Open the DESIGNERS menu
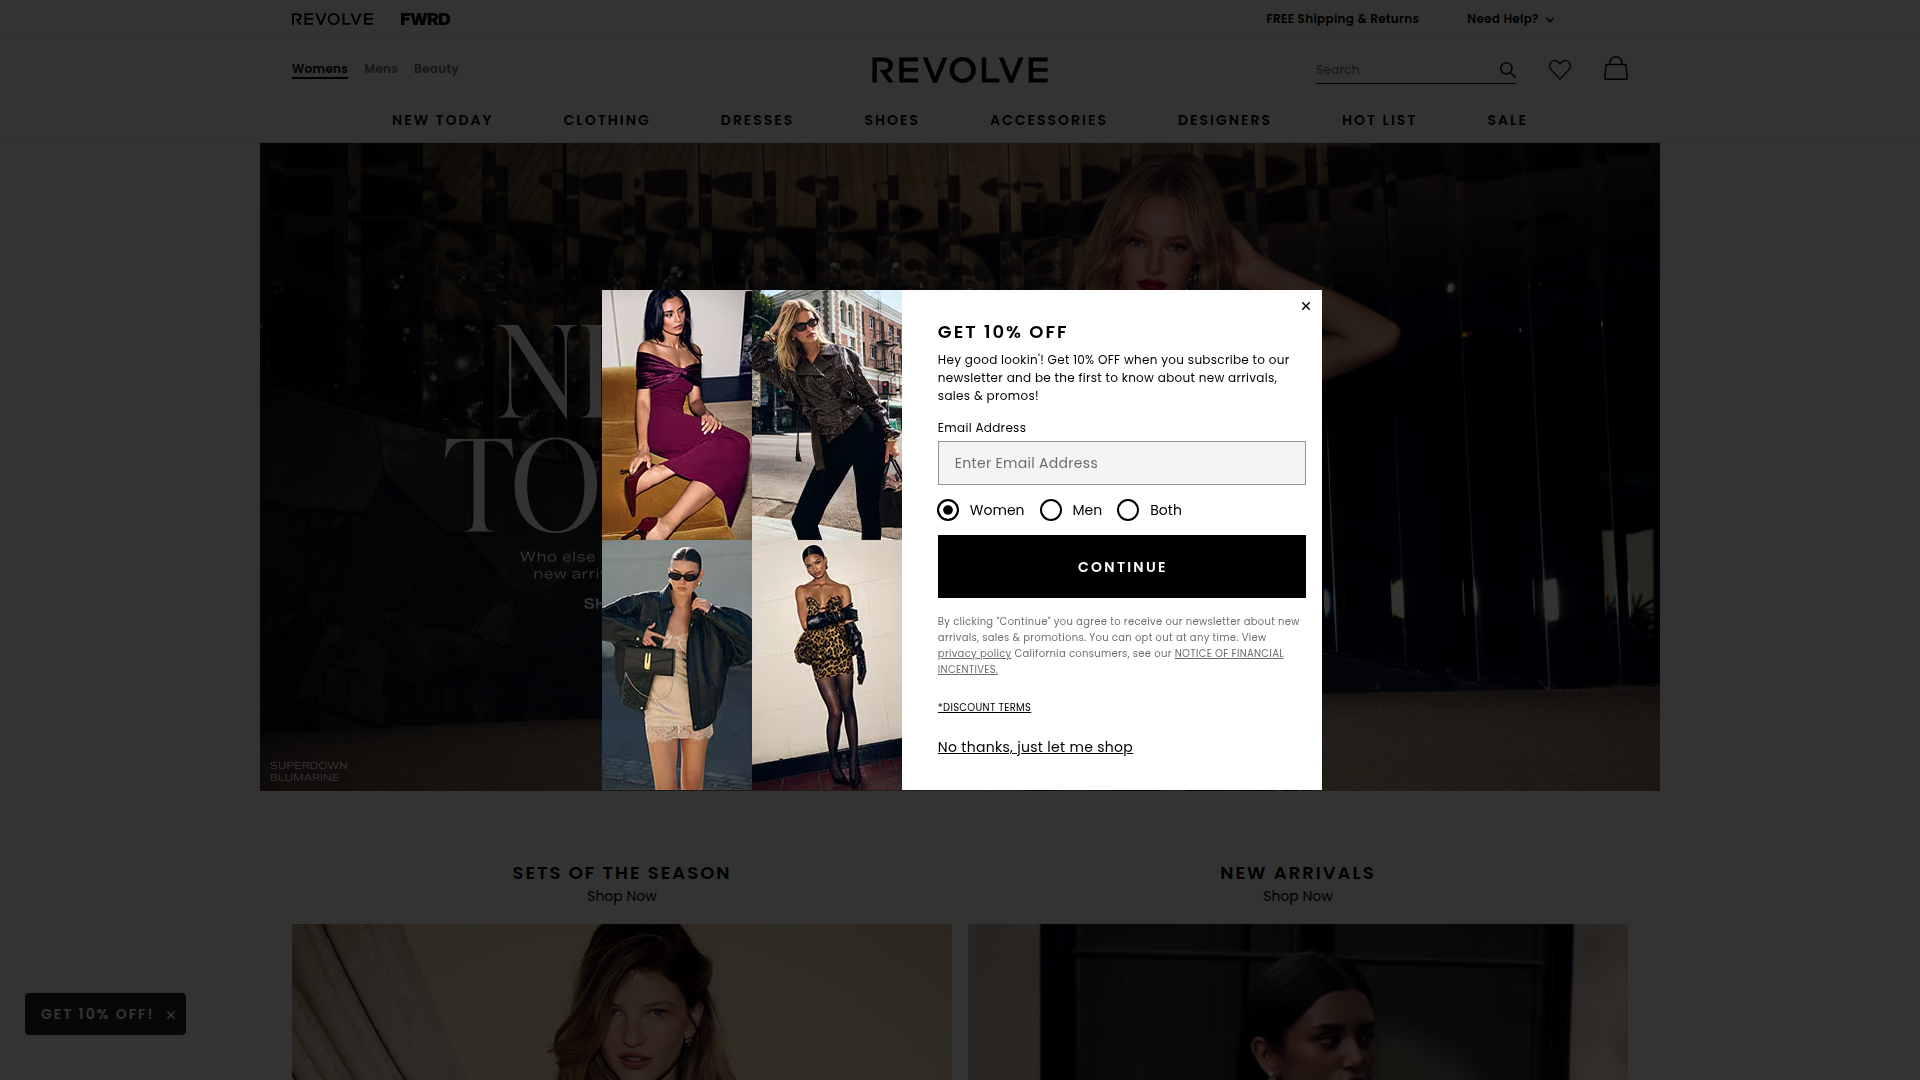The height and width of the screenshot is (1080, 1920). [1224, 120]
